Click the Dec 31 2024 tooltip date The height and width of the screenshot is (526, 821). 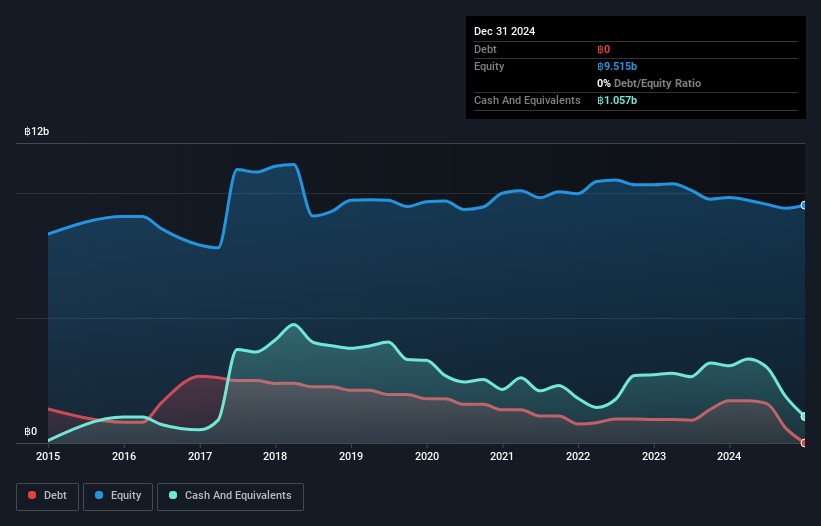pos(504,31)
